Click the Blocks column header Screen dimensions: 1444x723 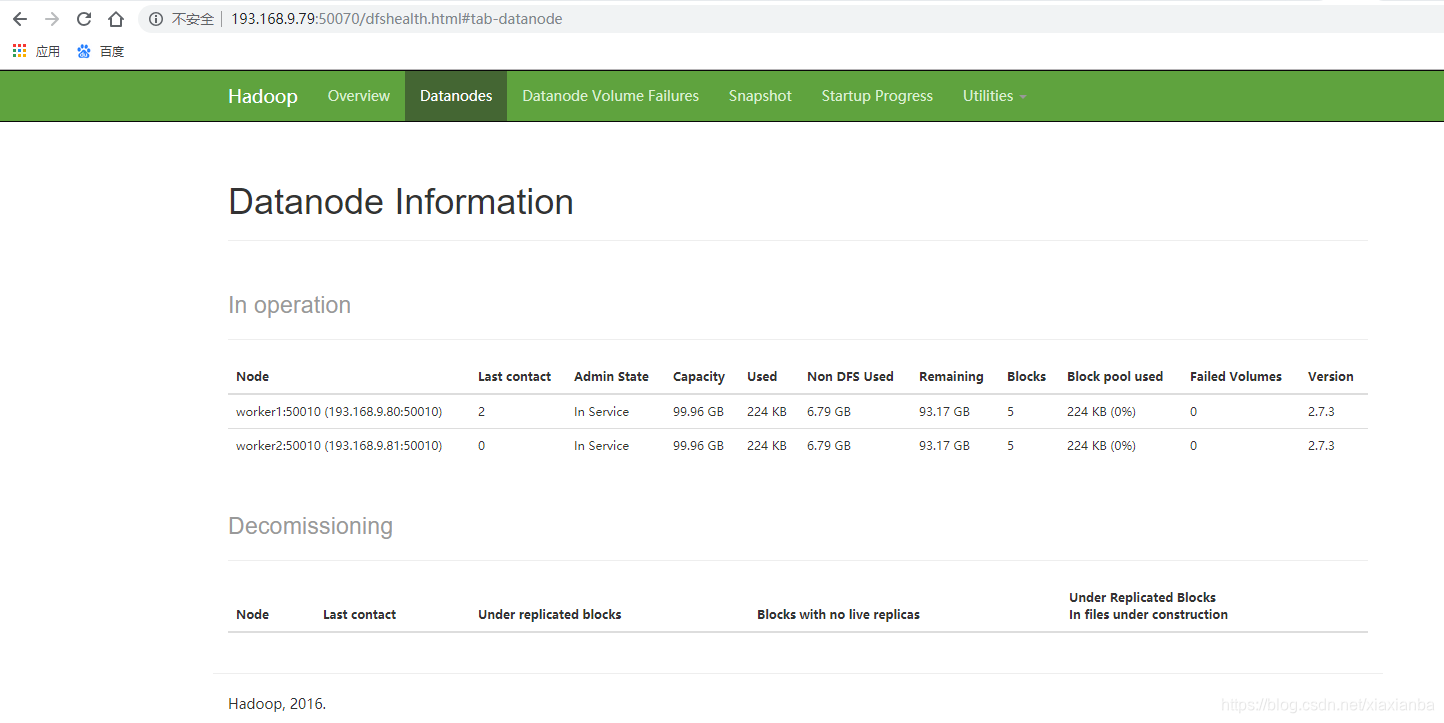(1026, 377)
